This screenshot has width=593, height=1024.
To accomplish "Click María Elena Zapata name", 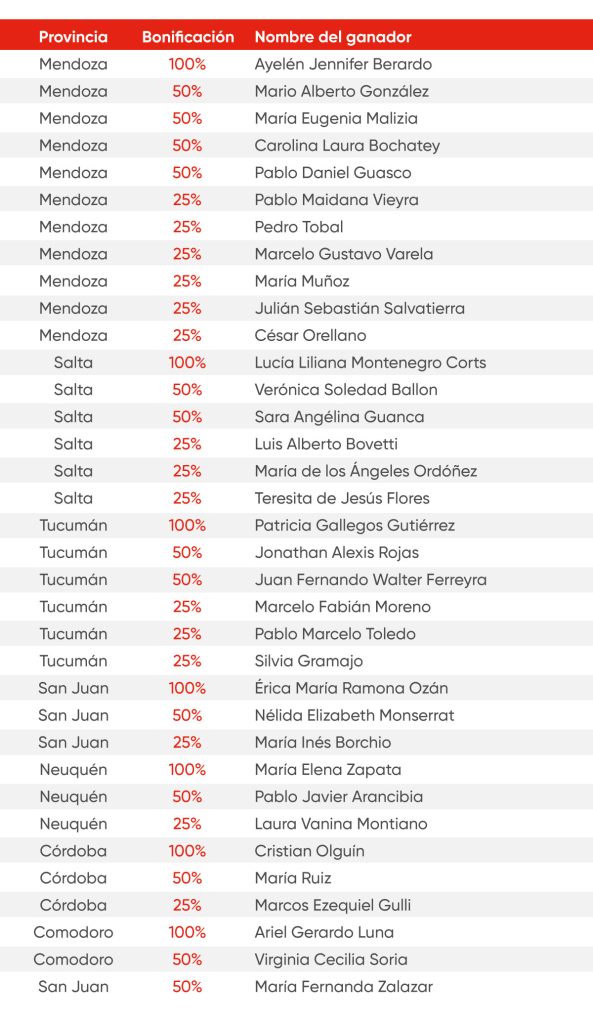I will [x=328, y=769].
